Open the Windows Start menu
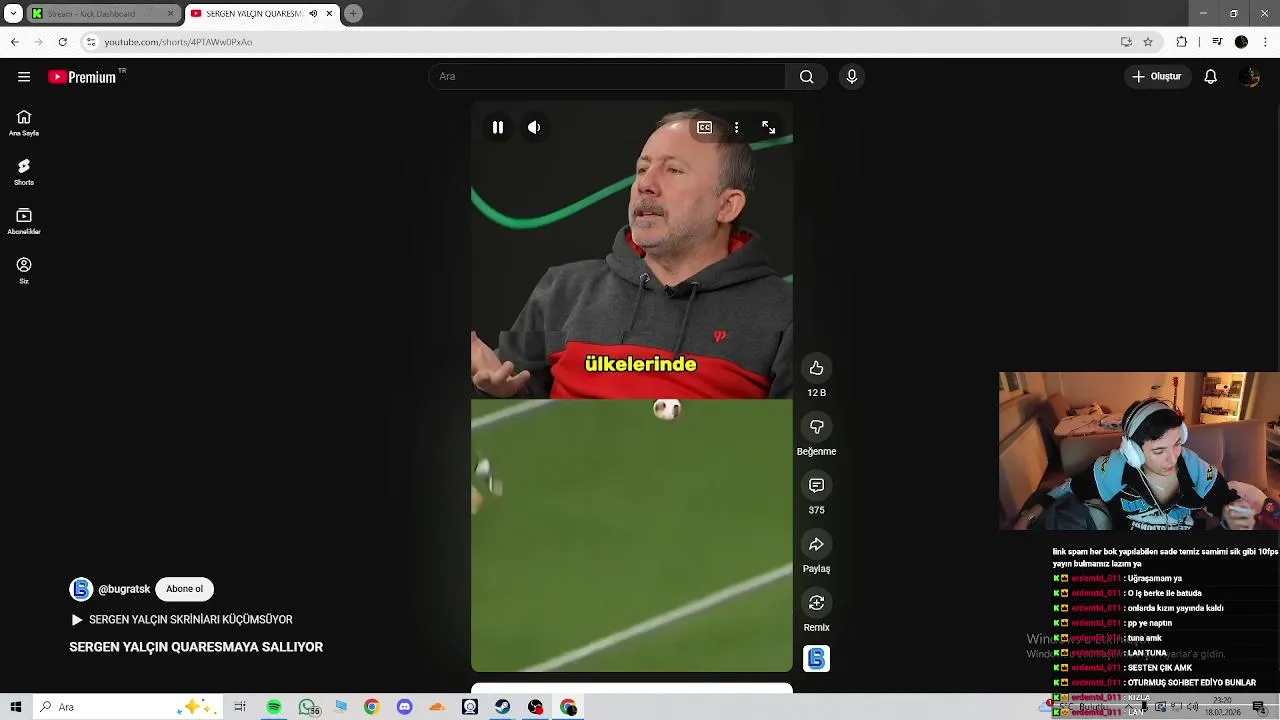 point(16,707)
